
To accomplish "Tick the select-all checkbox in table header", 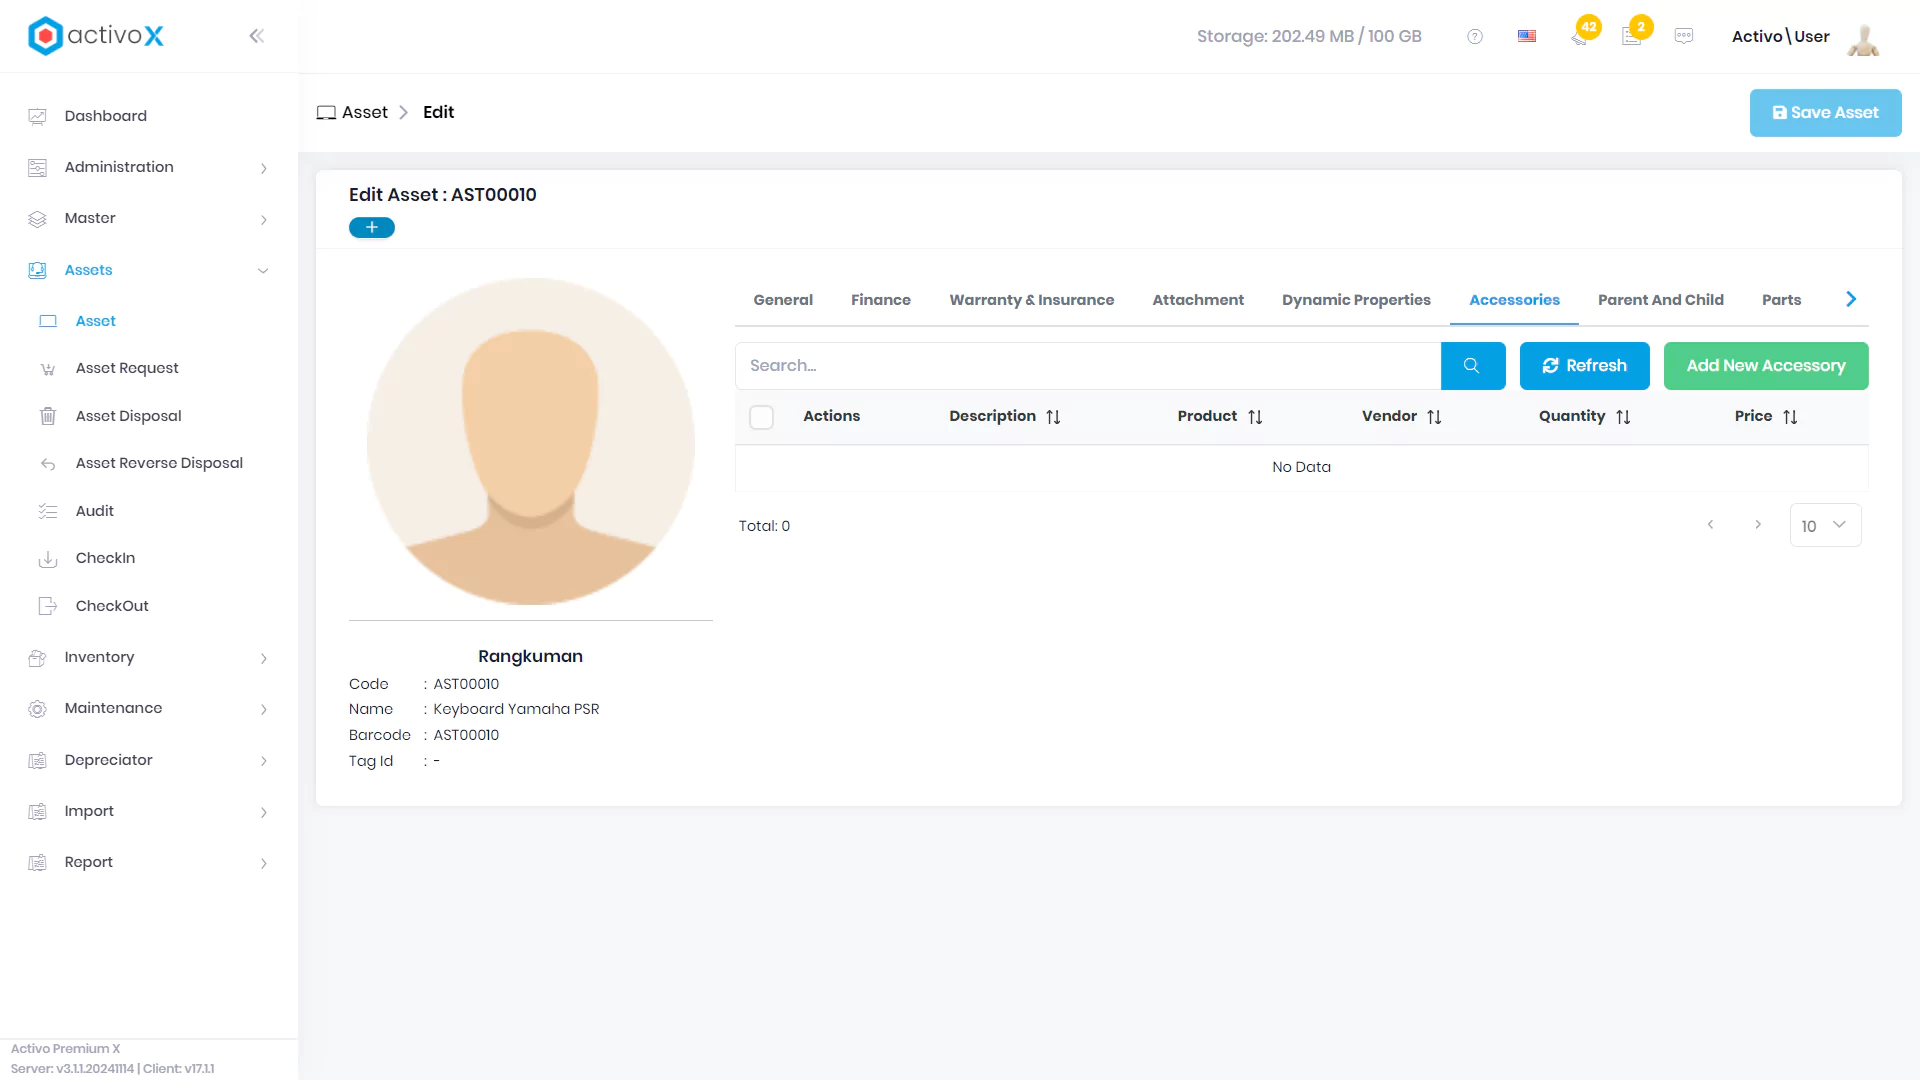I will point(762,417).
